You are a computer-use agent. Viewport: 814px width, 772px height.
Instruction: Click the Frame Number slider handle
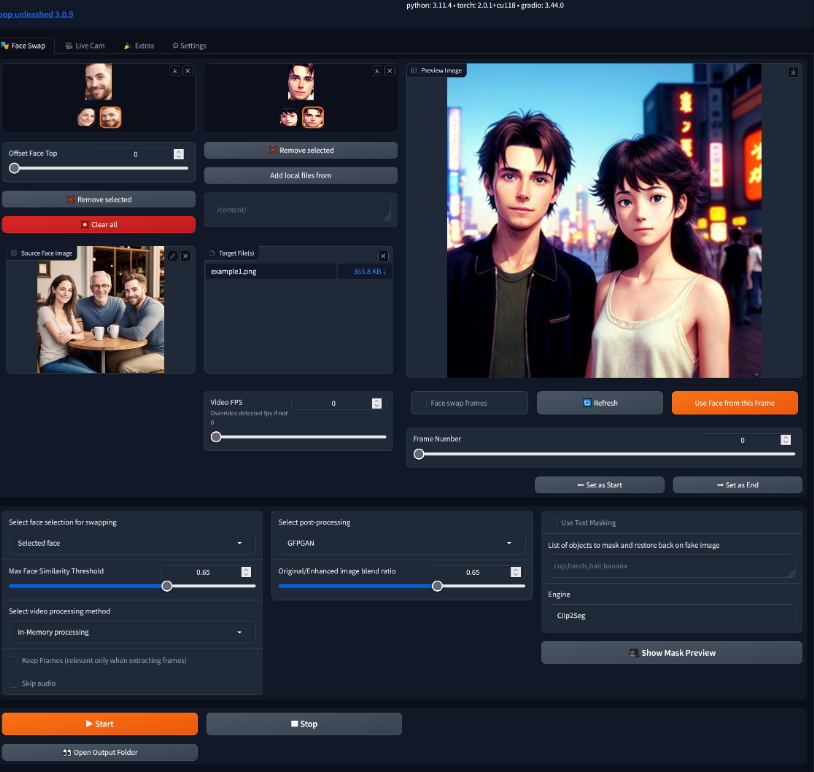click(x=419, y=454)
